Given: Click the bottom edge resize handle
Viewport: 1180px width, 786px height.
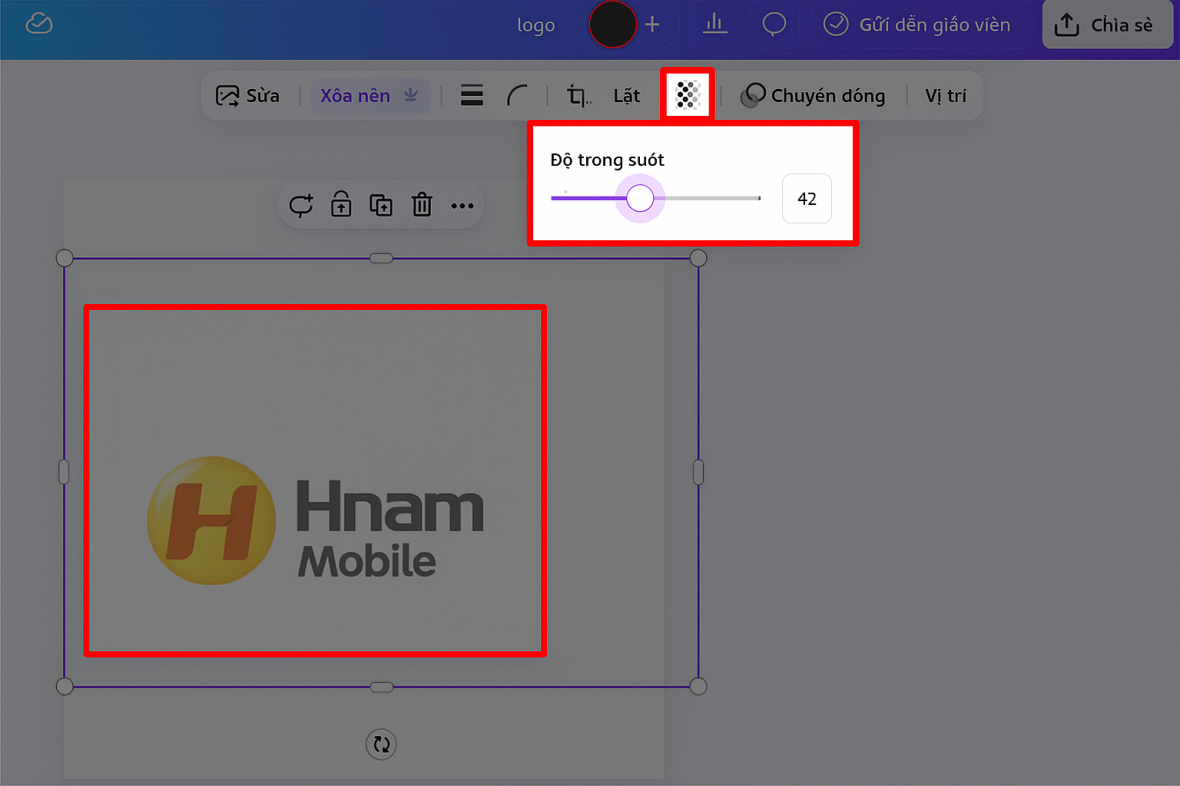Looking at the screenshot, I should tap(382, 687).
